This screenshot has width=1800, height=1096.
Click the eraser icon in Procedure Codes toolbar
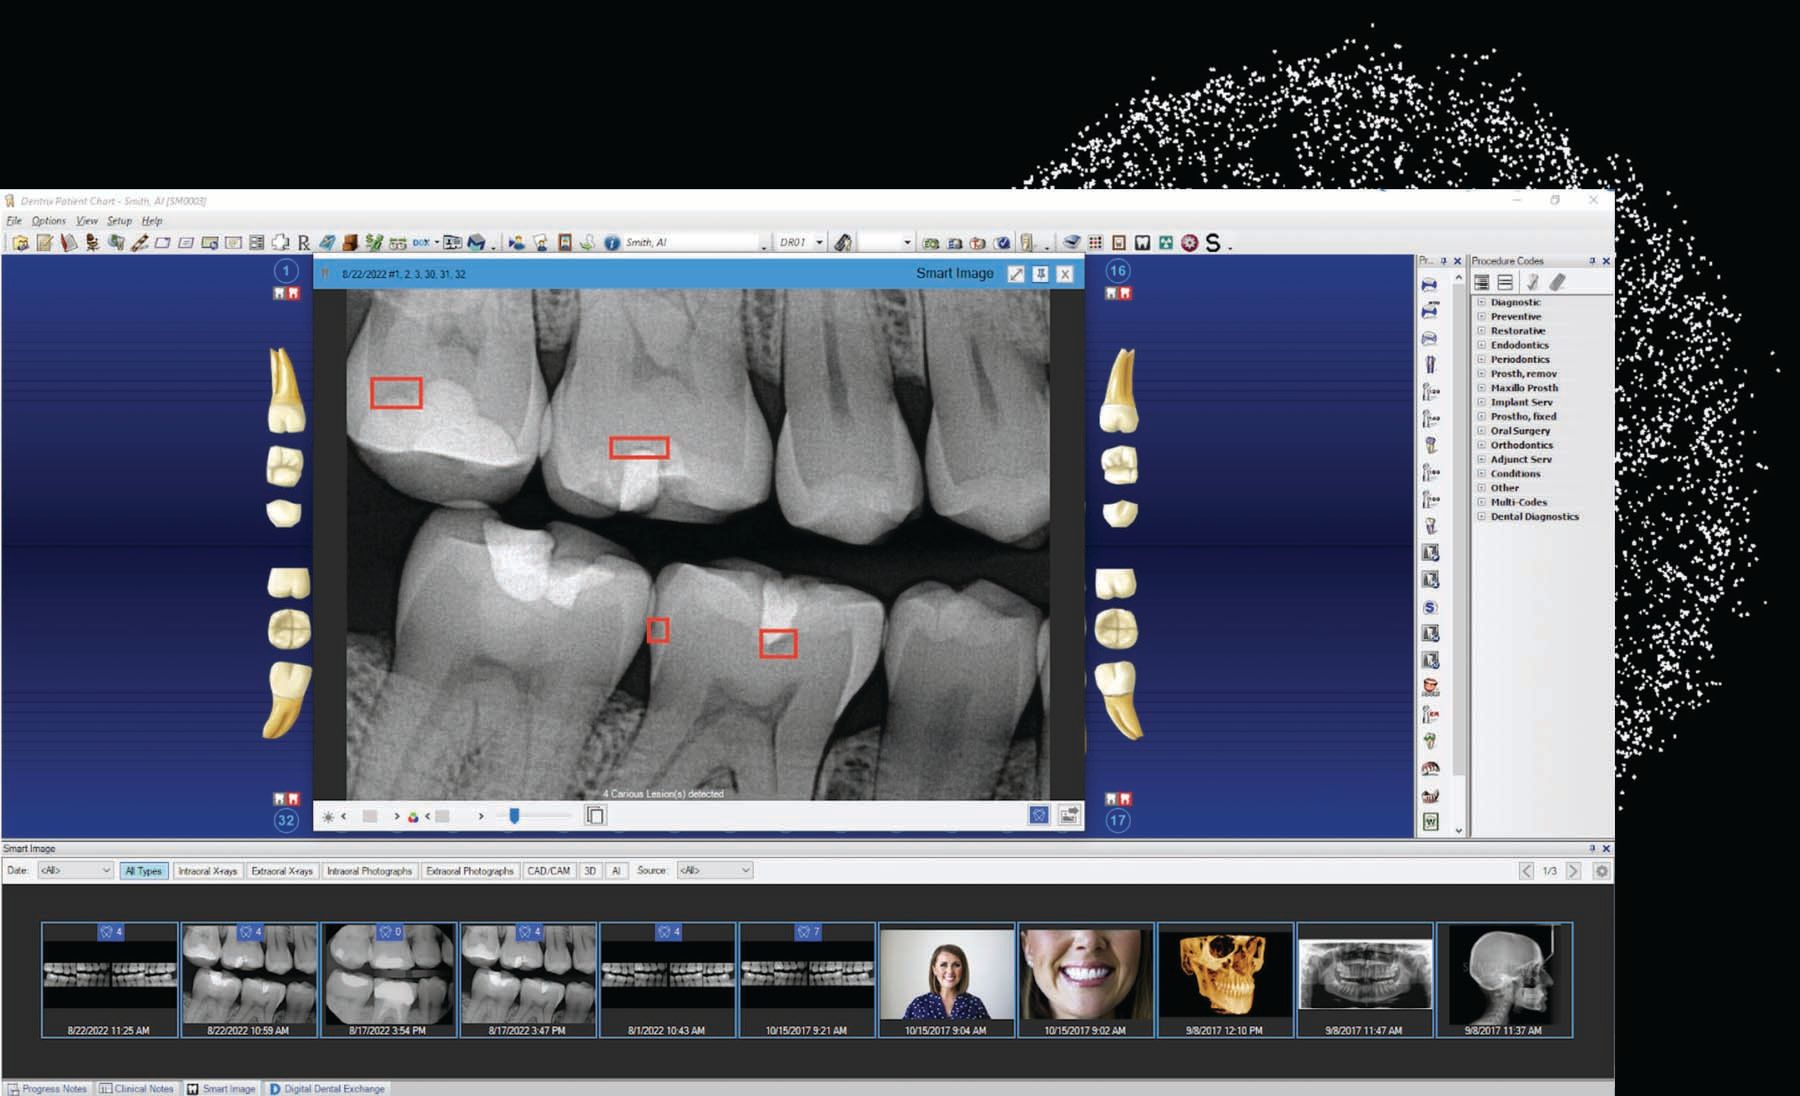pyautogui.click(x=1557, y=282)
